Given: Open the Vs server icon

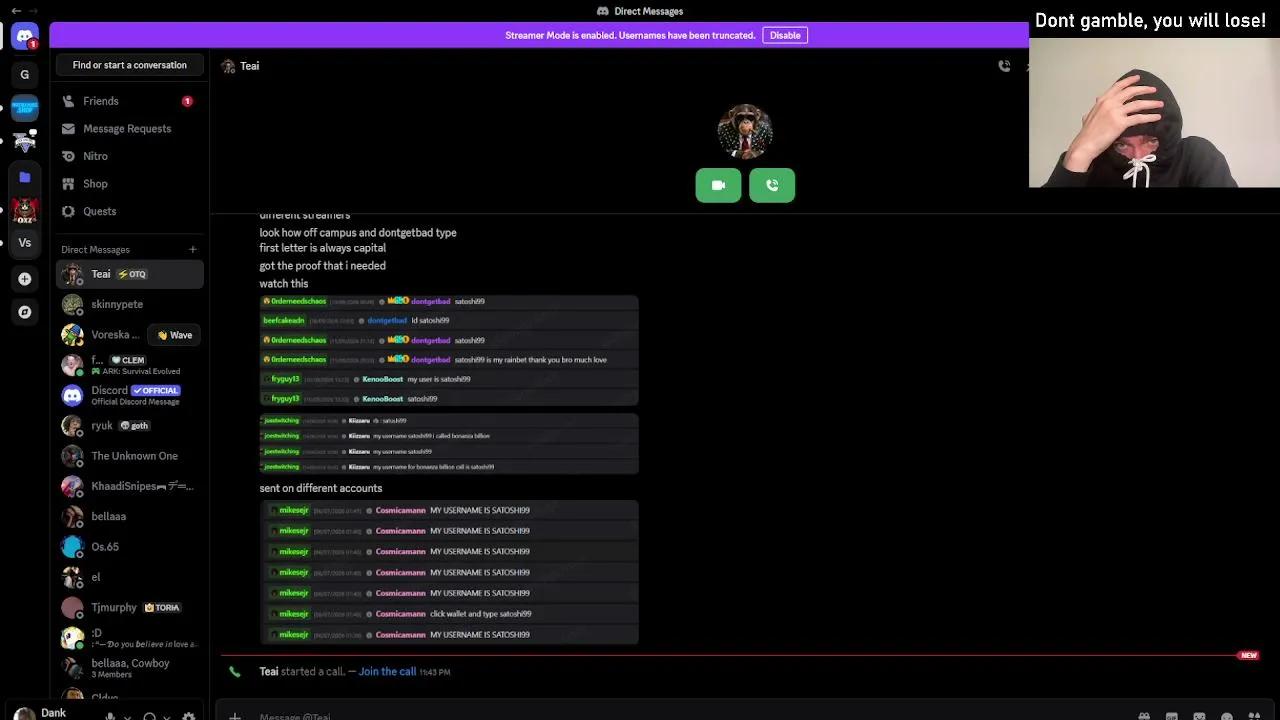Looking at the screenshot, I should (25, 243).
